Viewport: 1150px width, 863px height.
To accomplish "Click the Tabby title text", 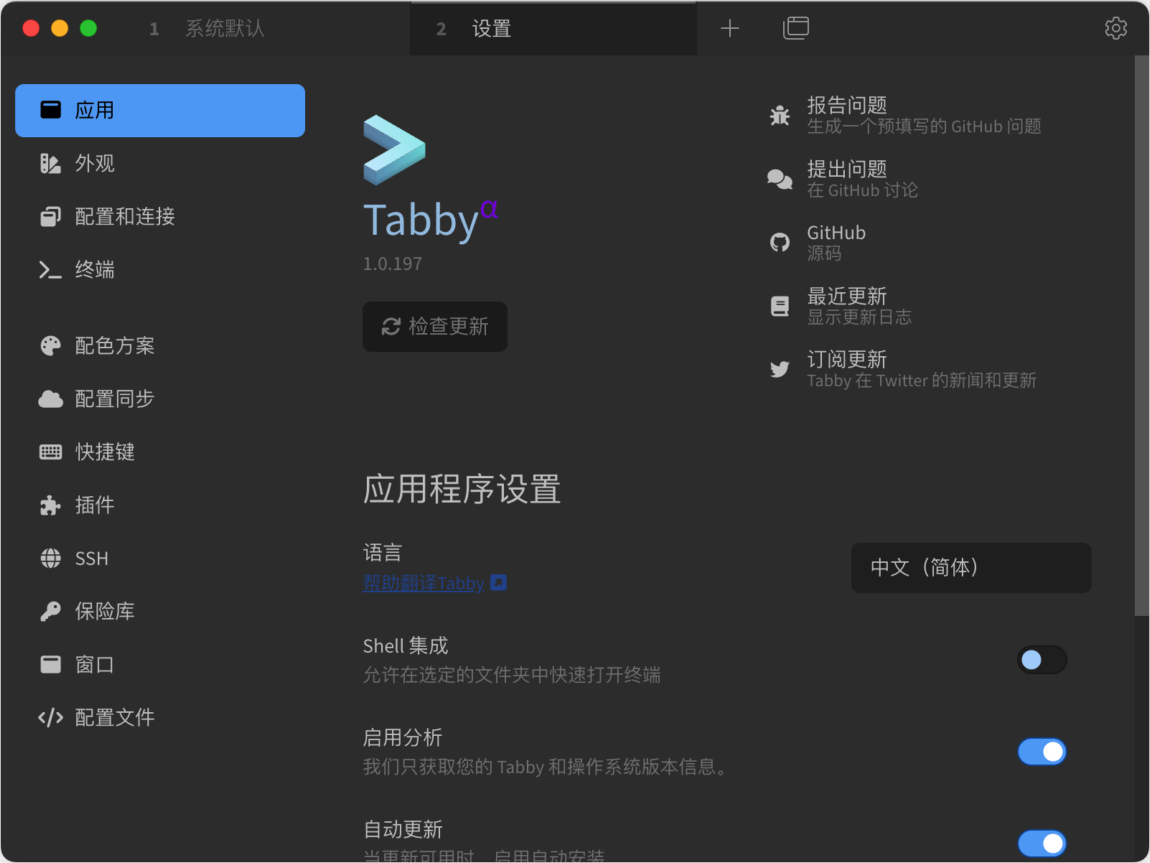I will 421,220.
